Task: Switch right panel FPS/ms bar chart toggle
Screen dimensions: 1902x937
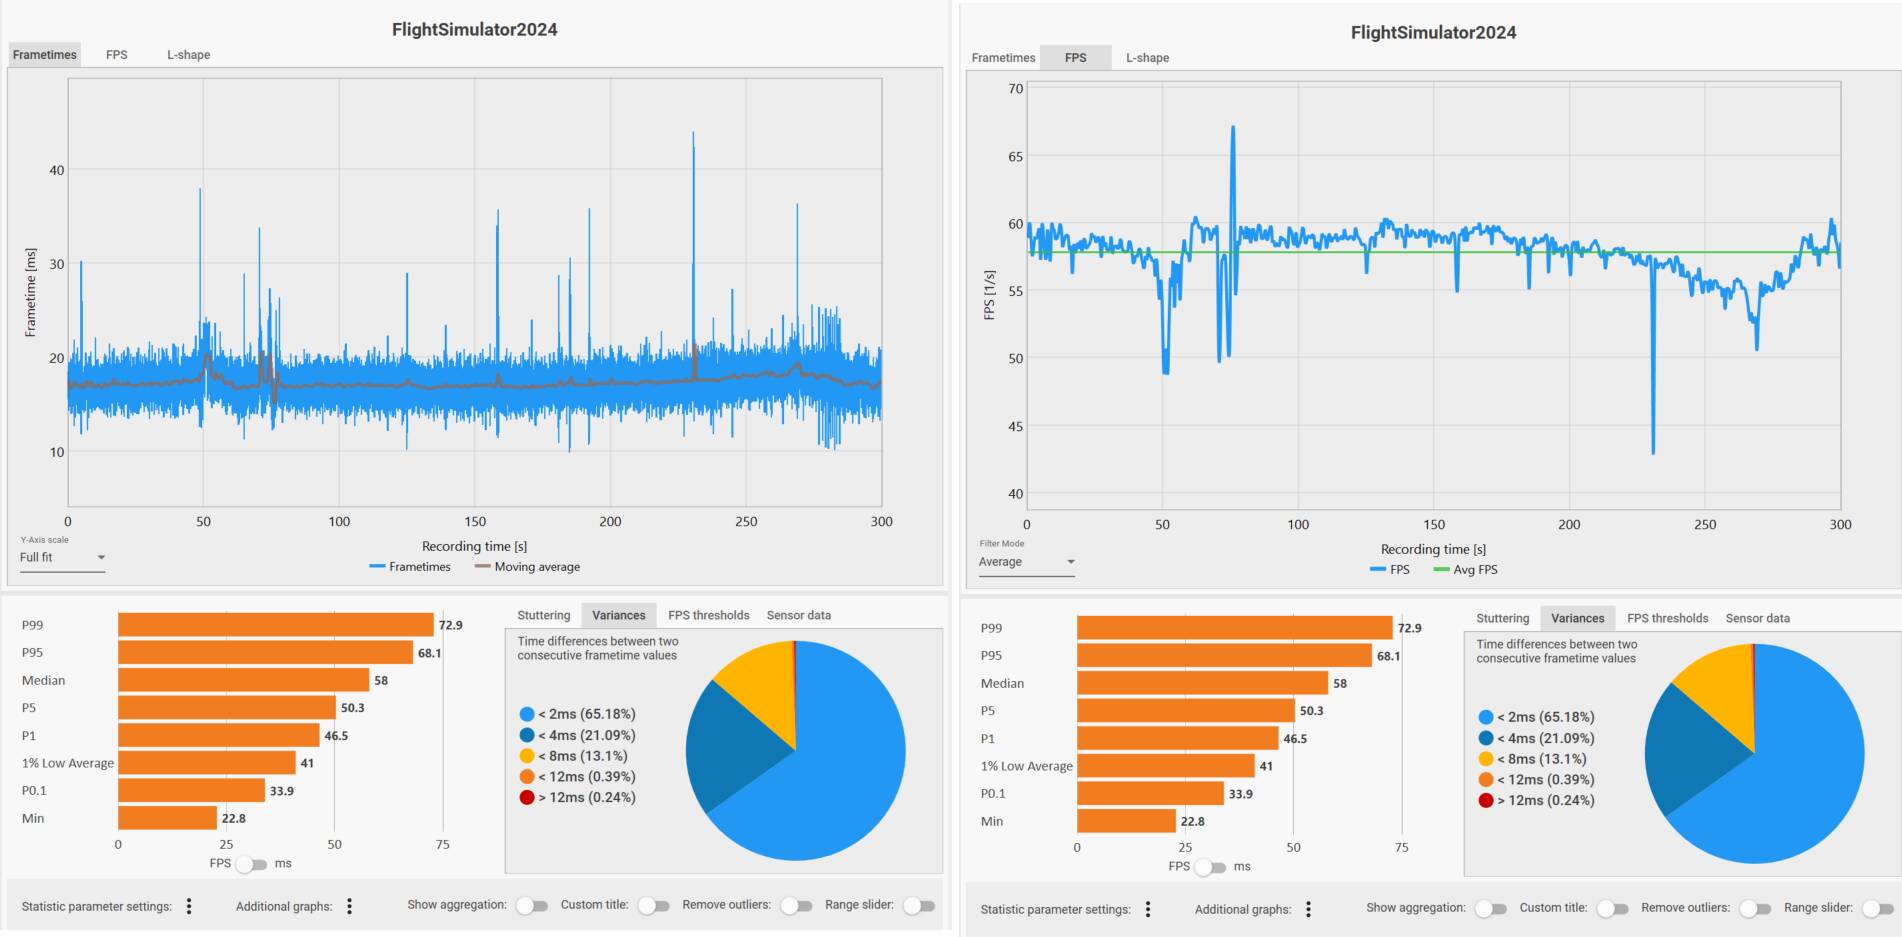Action: click(x=1210, y=867)
